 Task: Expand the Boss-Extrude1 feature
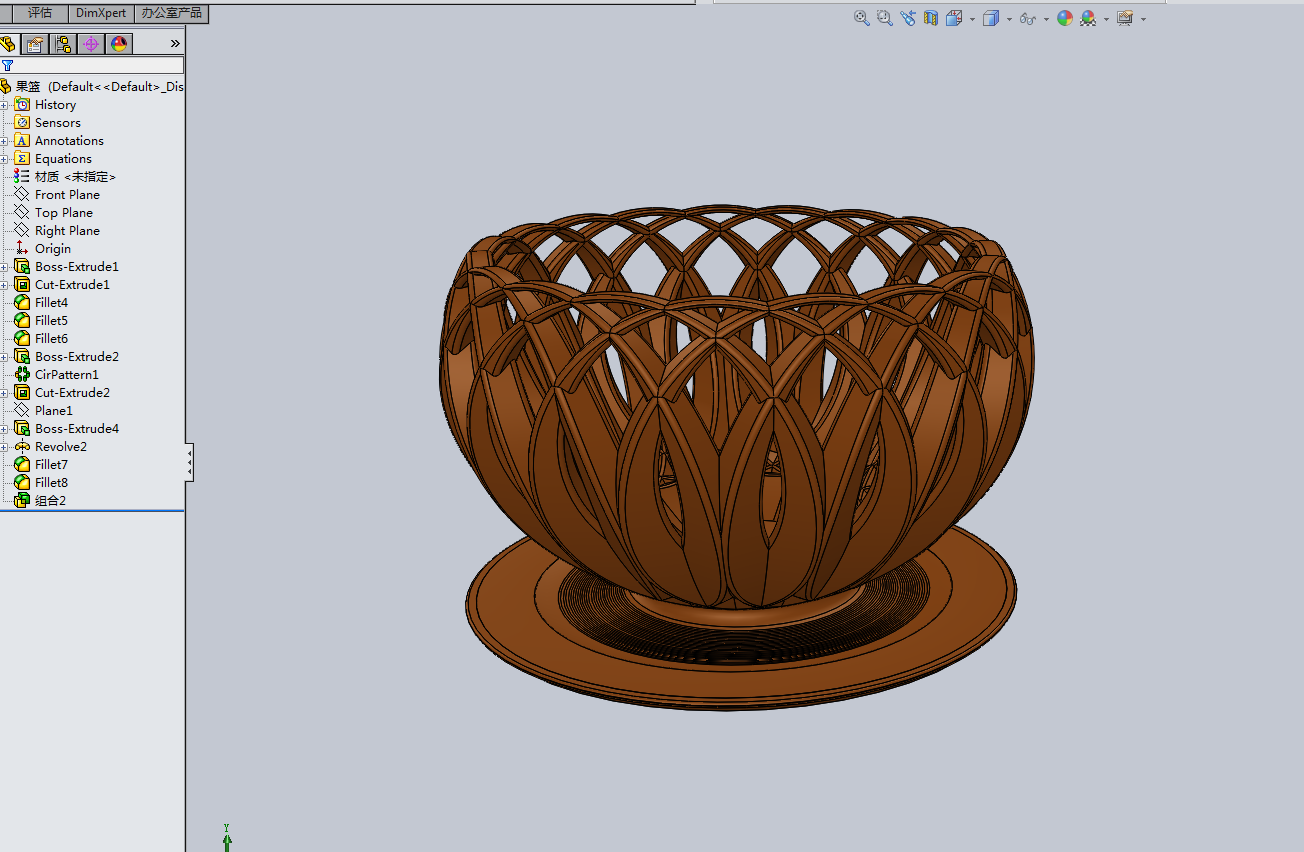[x=4, y=267]
